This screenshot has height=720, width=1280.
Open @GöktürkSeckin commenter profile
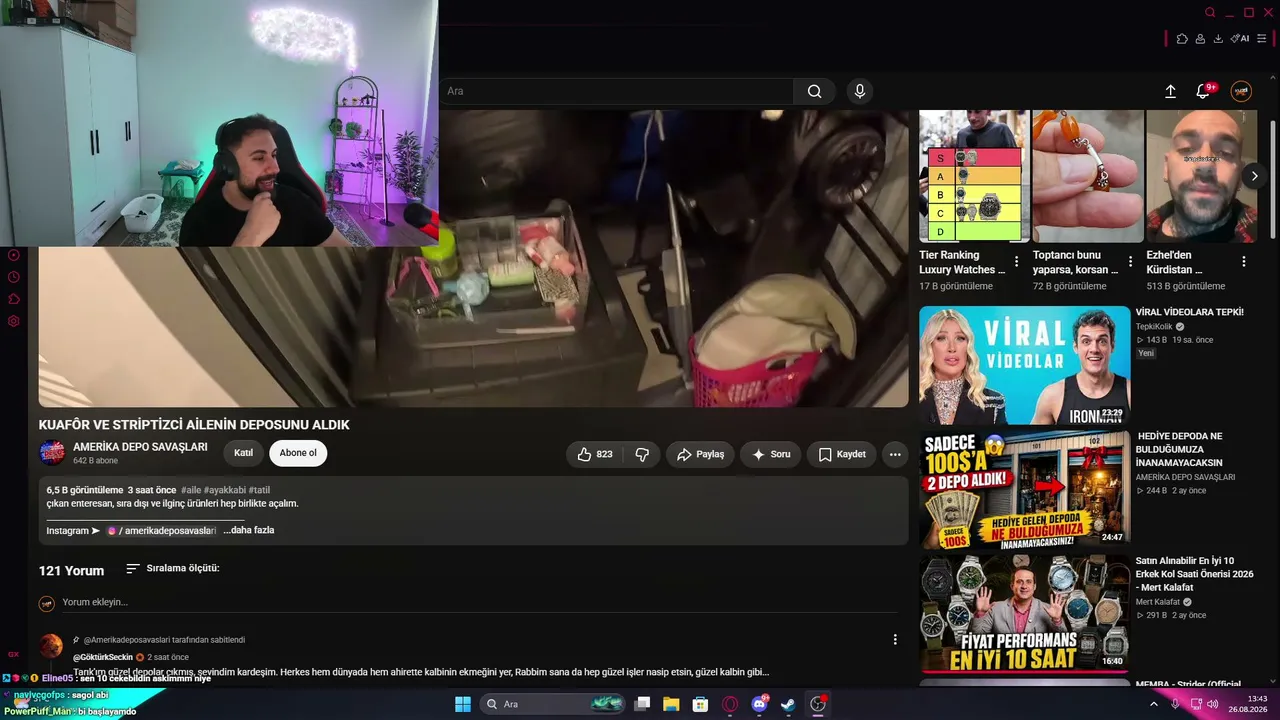click(103, 657)
